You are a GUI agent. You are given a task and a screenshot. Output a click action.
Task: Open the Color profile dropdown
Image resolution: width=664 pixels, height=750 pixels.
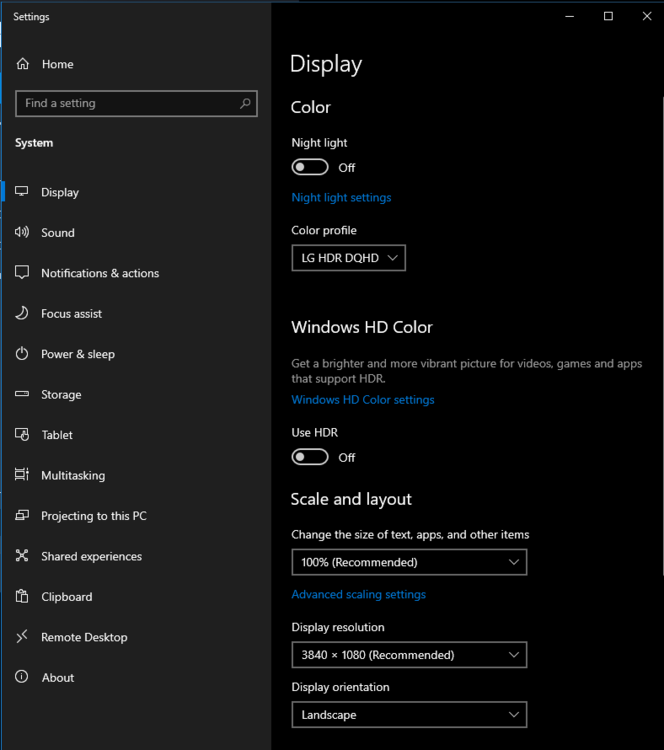point(348,258)
